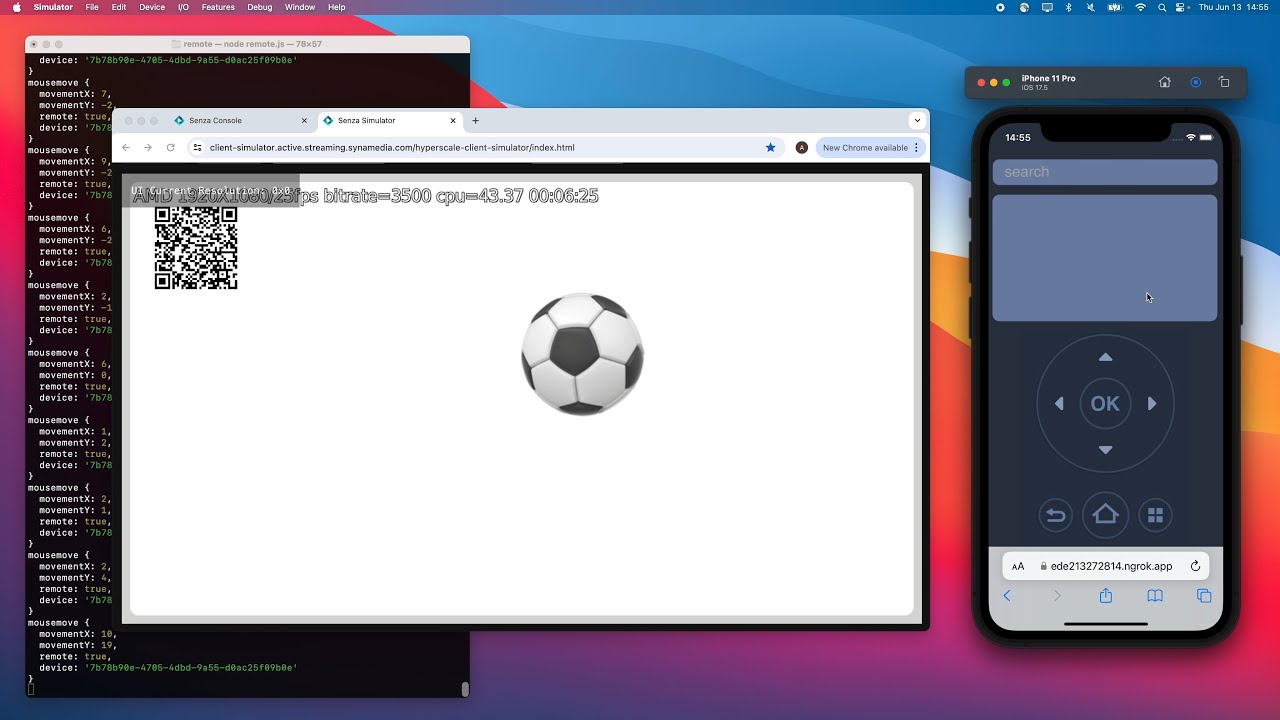Go back in iPhone Safari
1280x720 pixels.
coord(1007,596)
